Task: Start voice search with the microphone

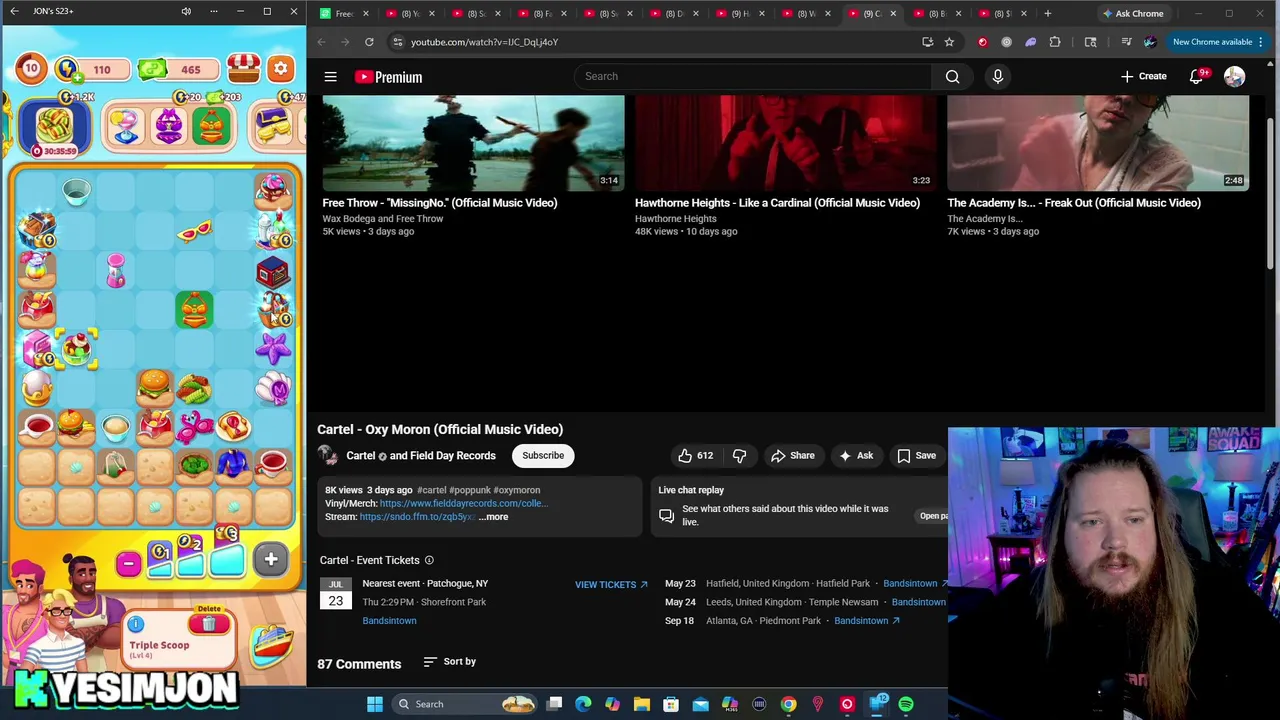Action: click(x=997, y=76)
